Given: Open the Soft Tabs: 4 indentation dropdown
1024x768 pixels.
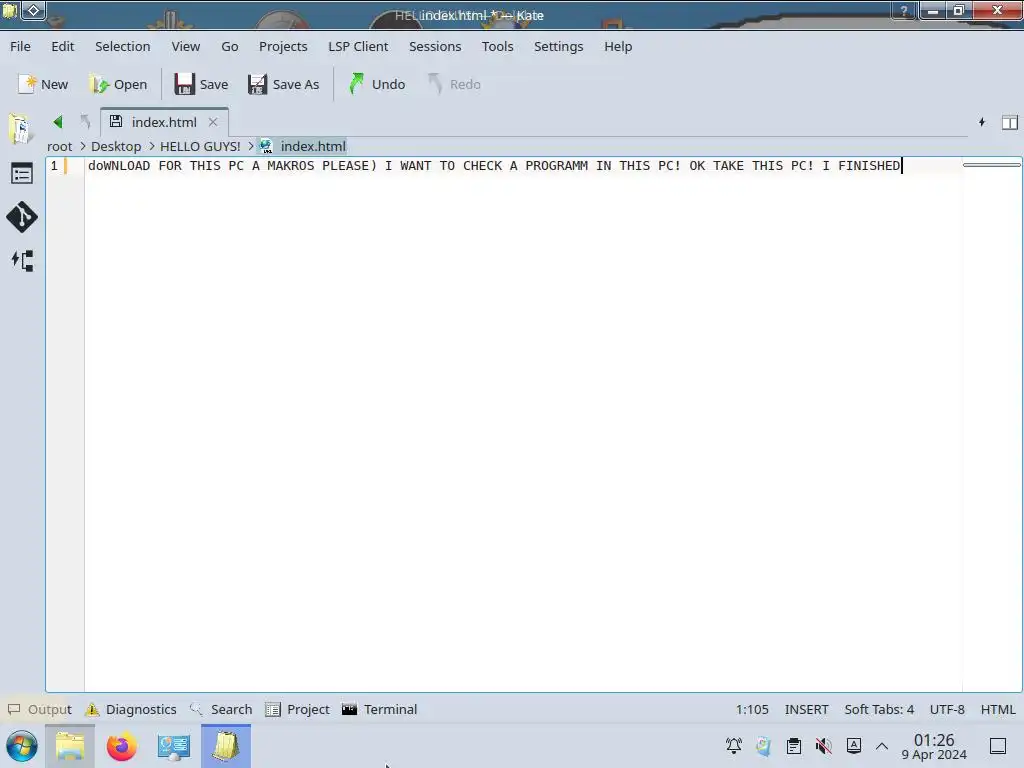Looking at the screenshot, I should point(879,710).
